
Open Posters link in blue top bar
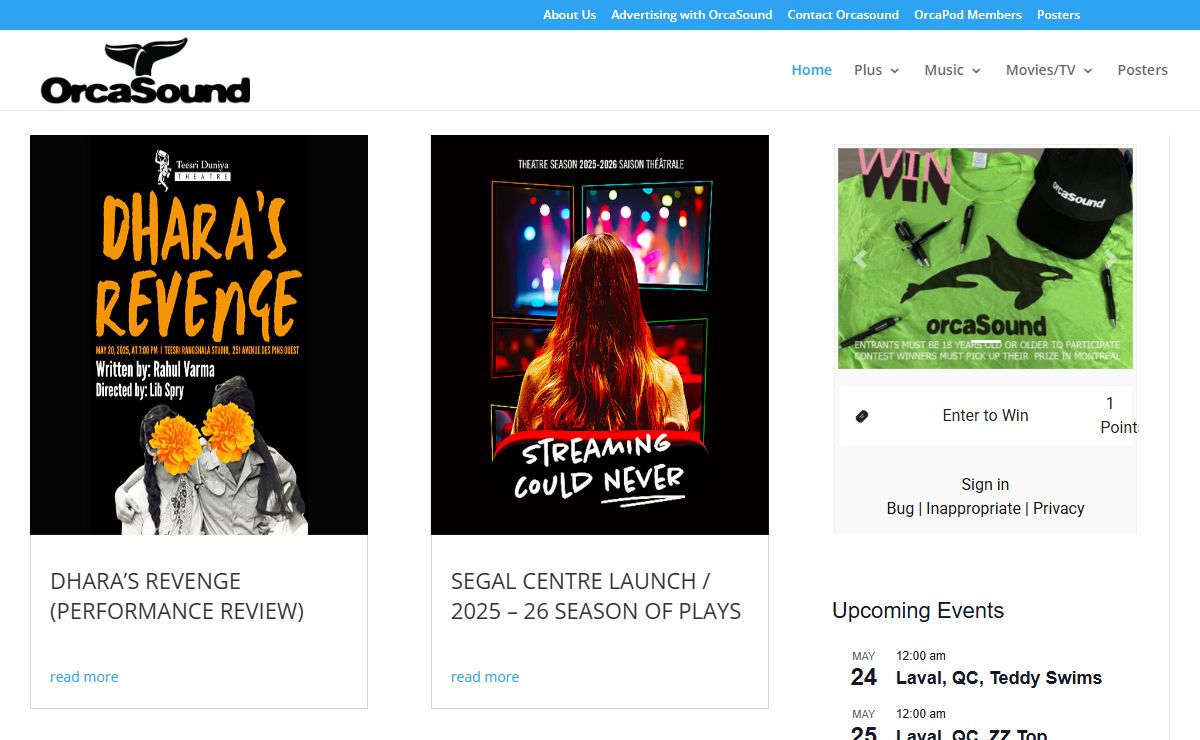point(1058,15)
